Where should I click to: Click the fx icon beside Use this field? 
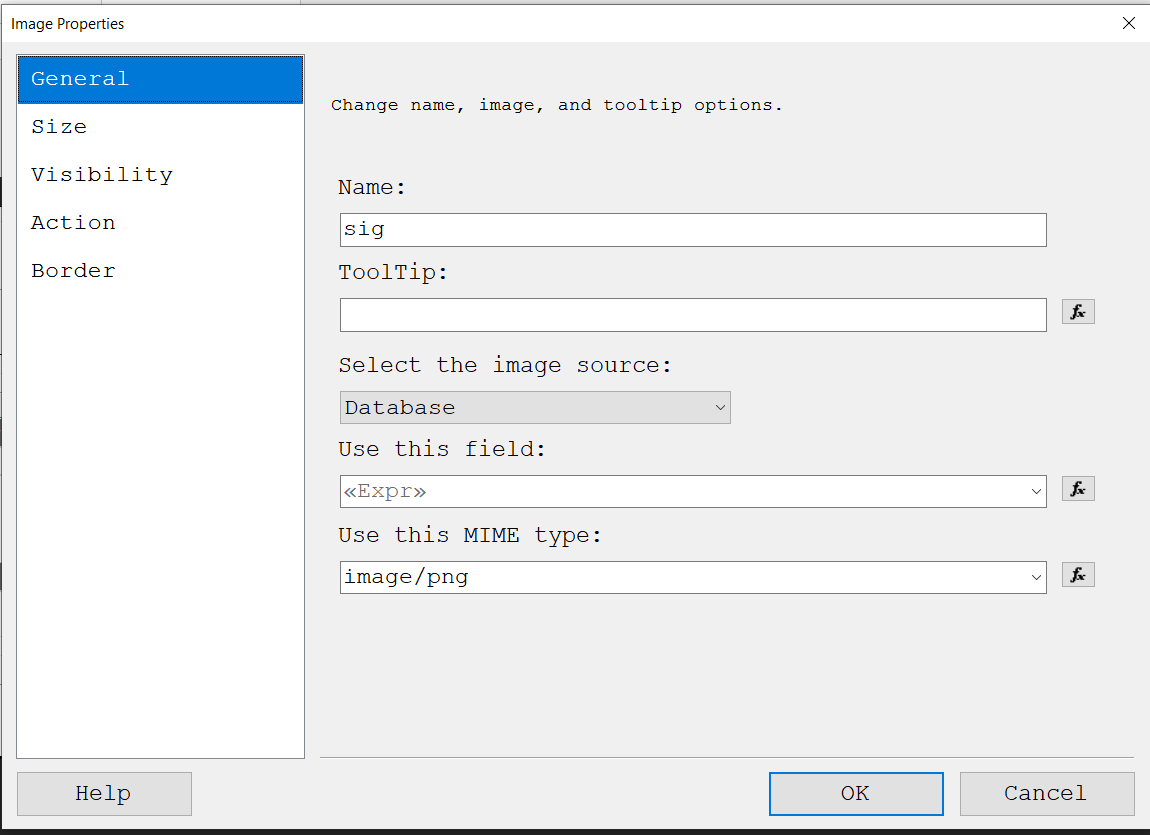tap(1077, 488)
